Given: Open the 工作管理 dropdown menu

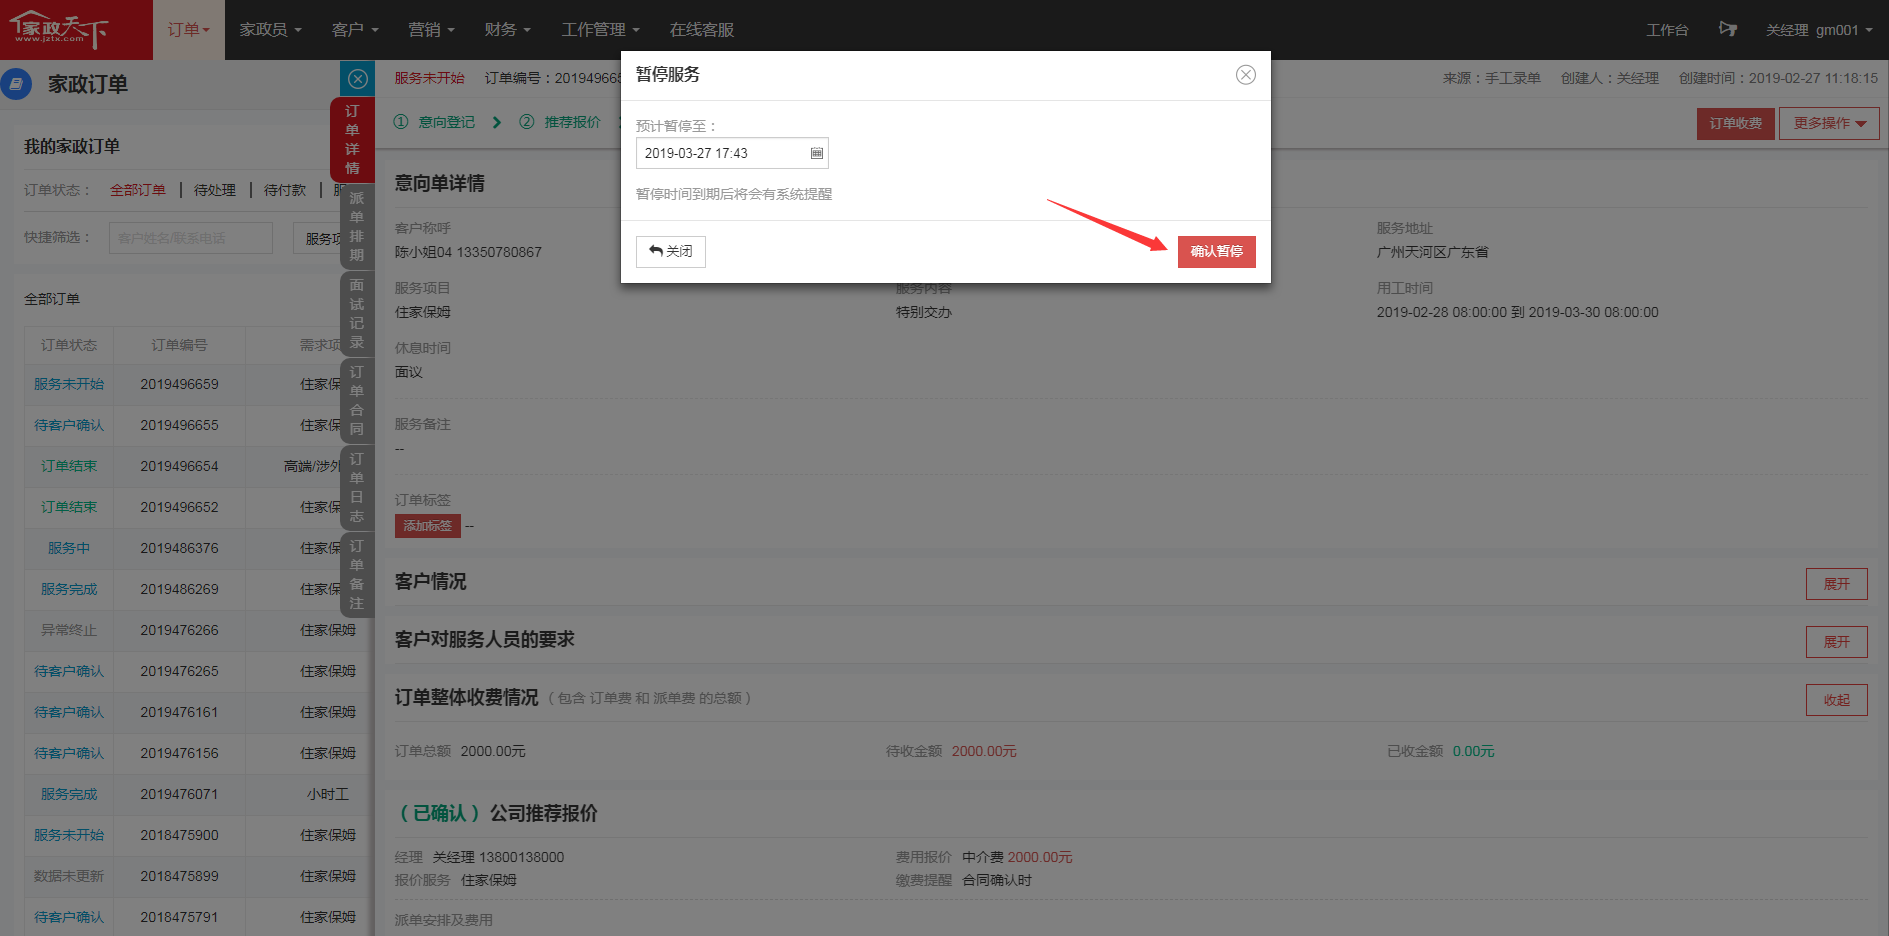Looking at the screenshot, I should click(600, 30).
